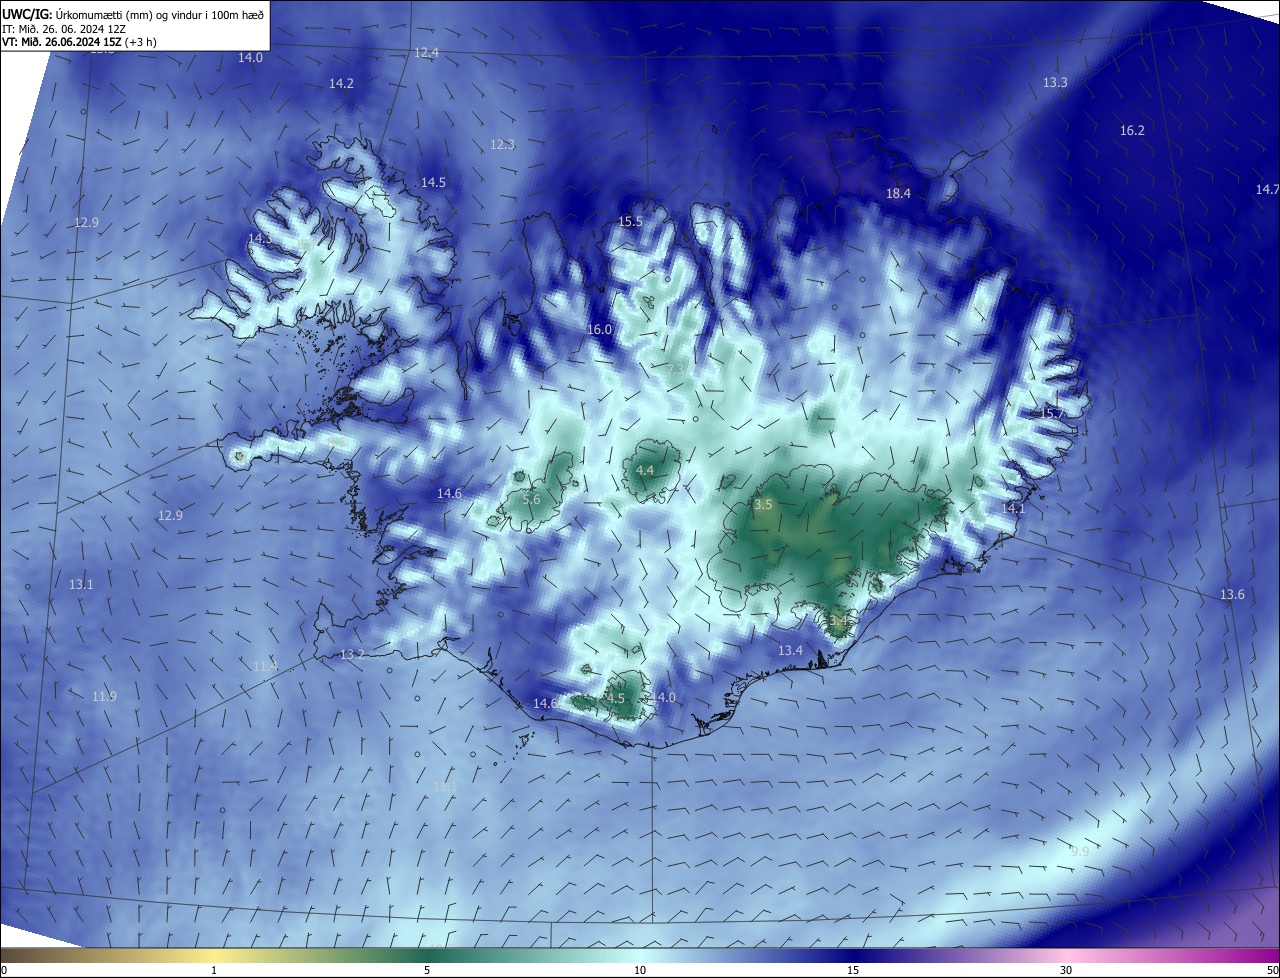The height and width of the screenshot is (978, 1280).
Task: Click the "VT: Mið. 26.06.2024 15Z (+3 h)" line
Action: click(79, 42)
